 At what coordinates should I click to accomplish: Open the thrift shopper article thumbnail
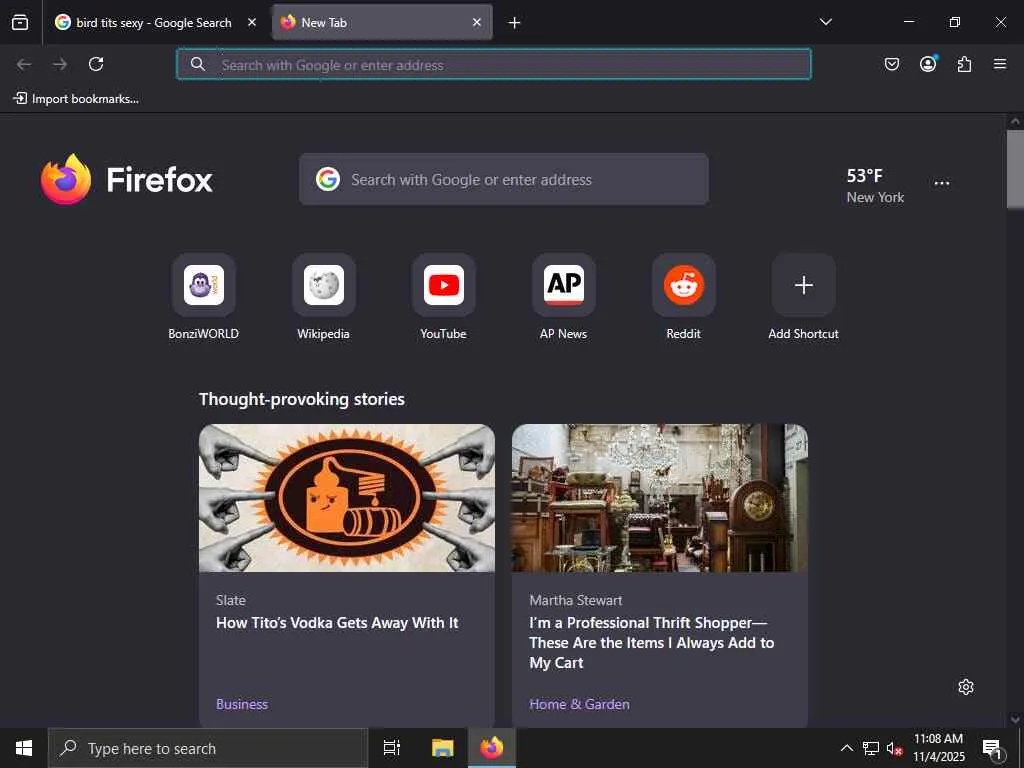[x=660, y=498]
